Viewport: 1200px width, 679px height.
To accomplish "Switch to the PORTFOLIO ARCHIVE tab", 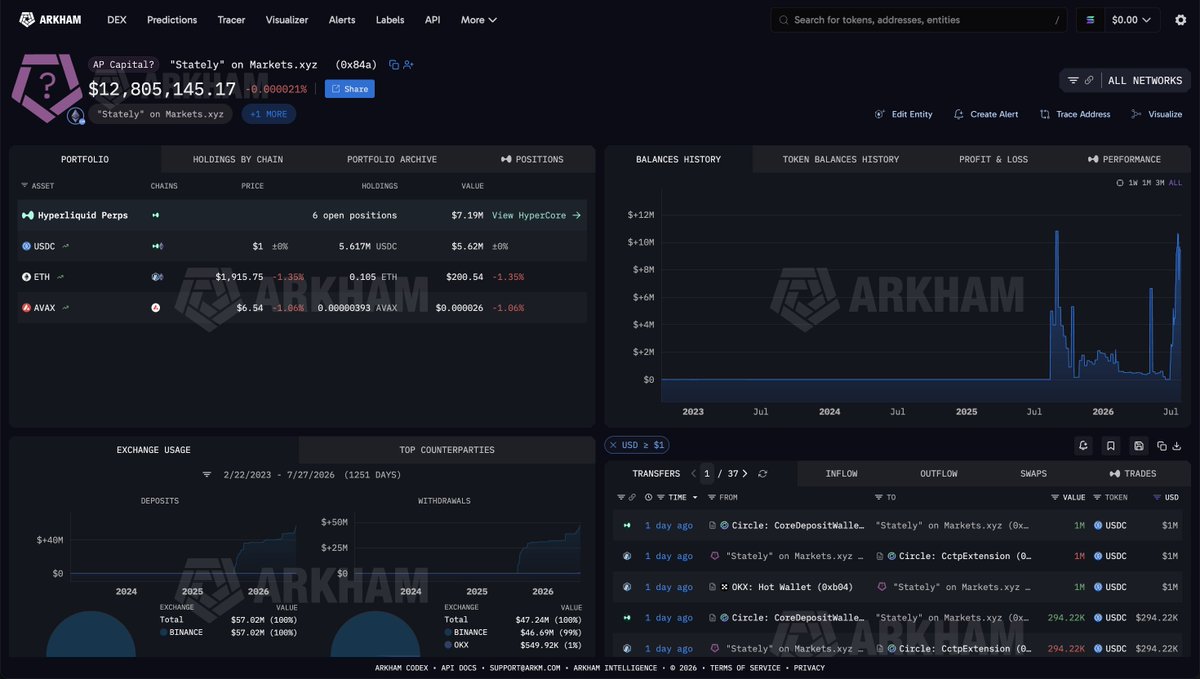I will pos(392,159).
